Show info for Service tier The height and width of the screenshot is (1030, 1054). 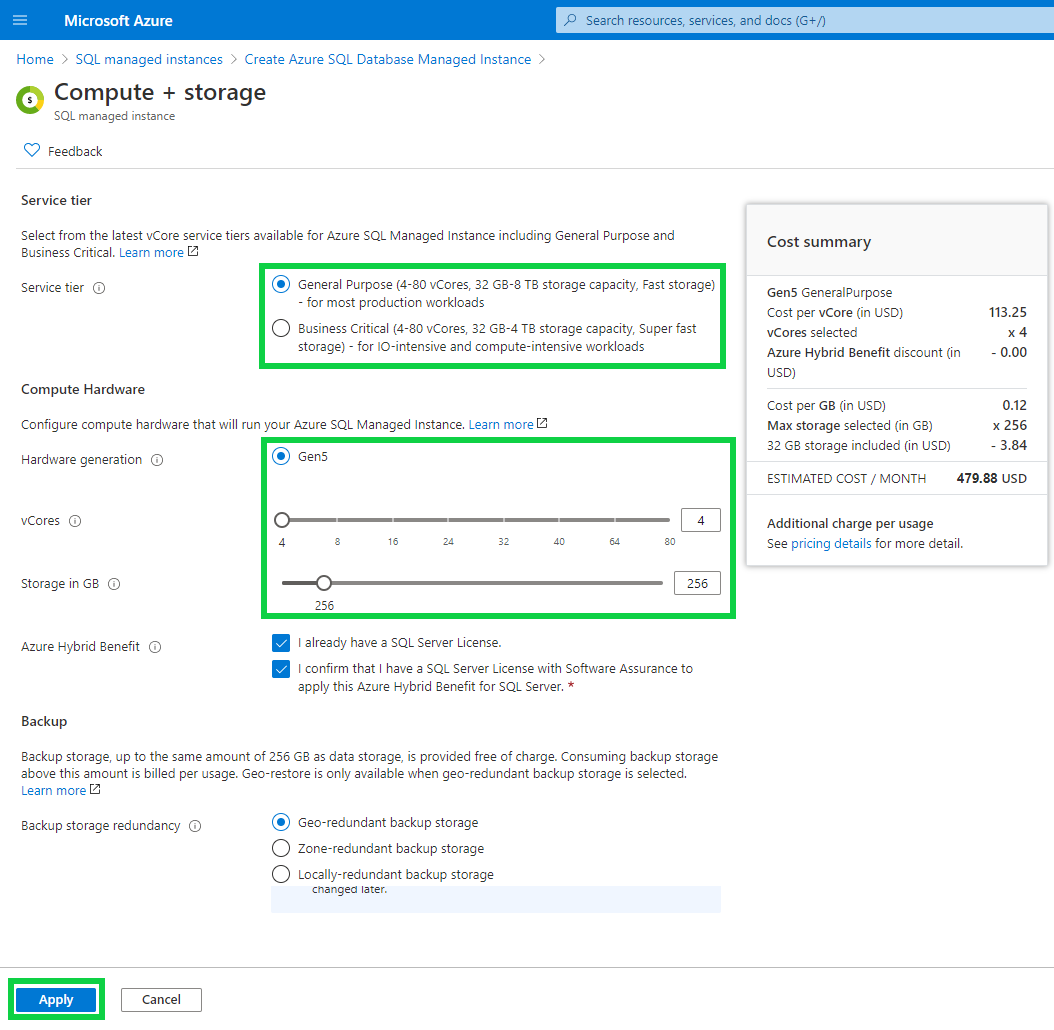point(99,288)
